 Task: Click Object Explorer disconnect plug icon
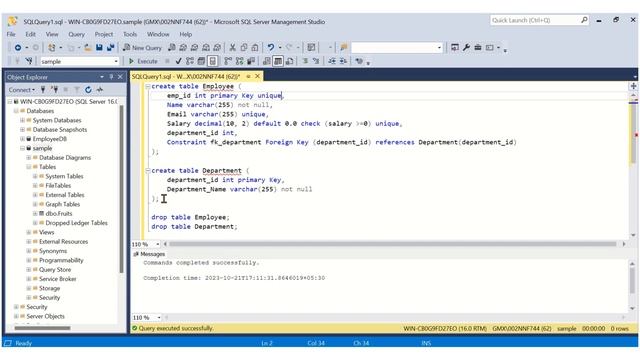[x=54, y=90]
